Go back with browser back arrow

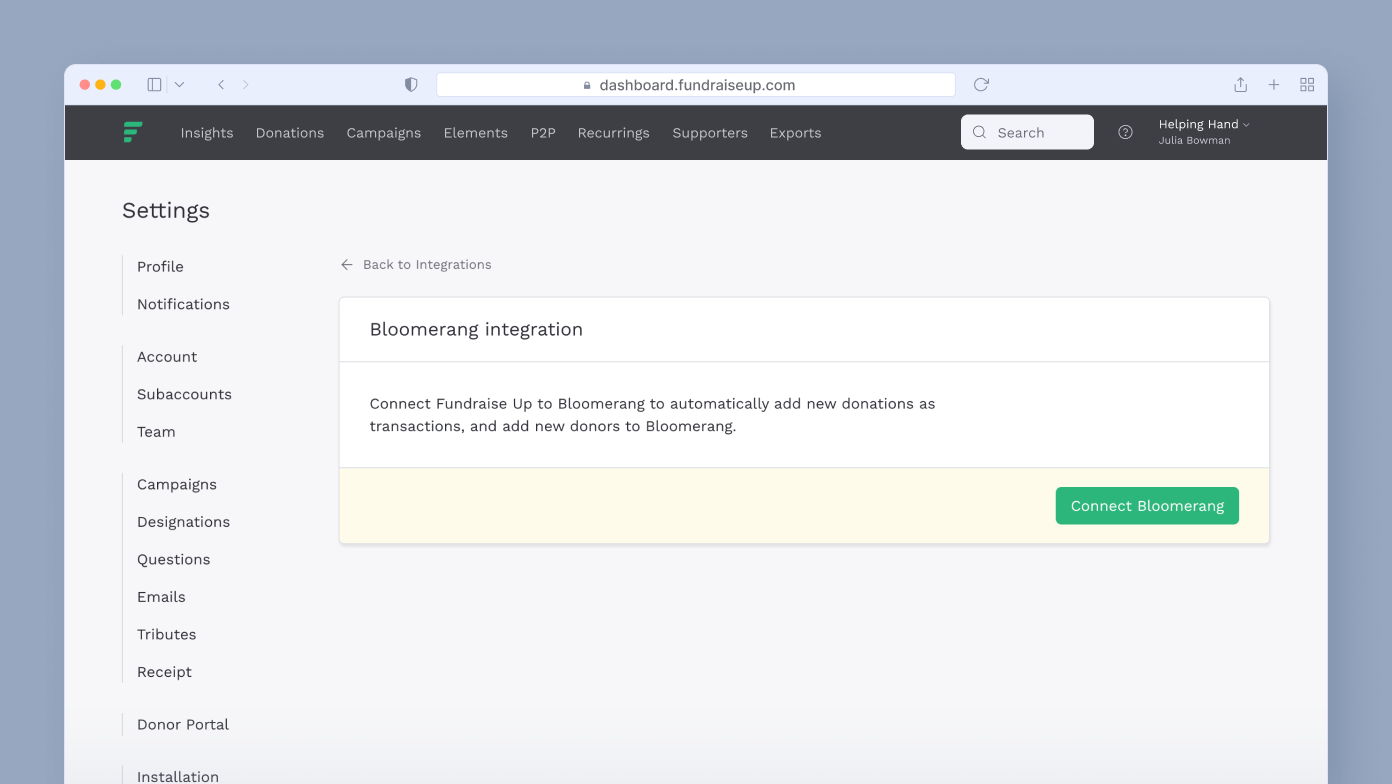pyautogui.click(x=221, y=85)
